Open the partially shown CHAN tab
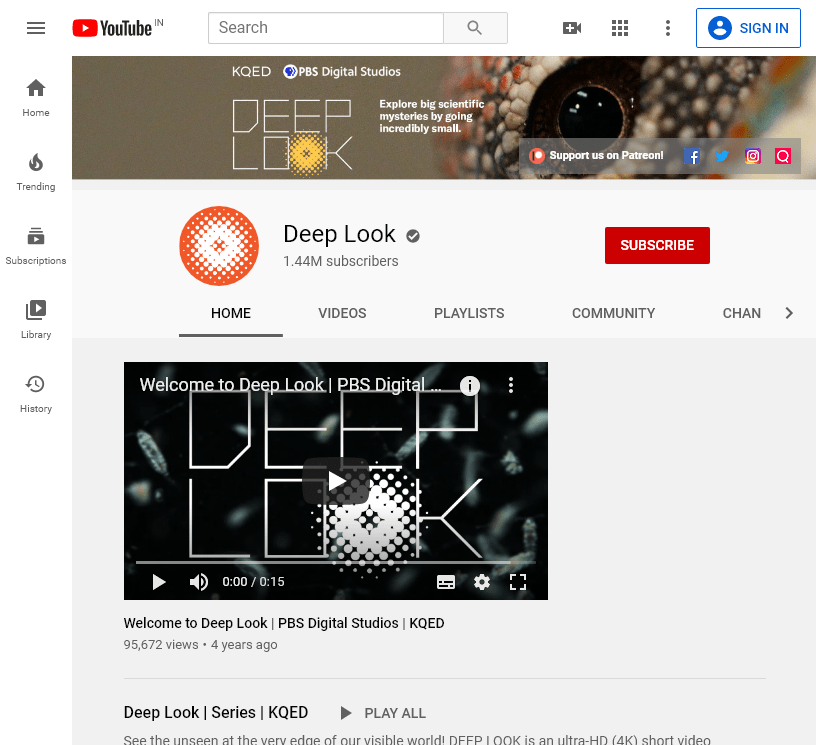The width and height of the screenshot is (816, 745). 742,313
